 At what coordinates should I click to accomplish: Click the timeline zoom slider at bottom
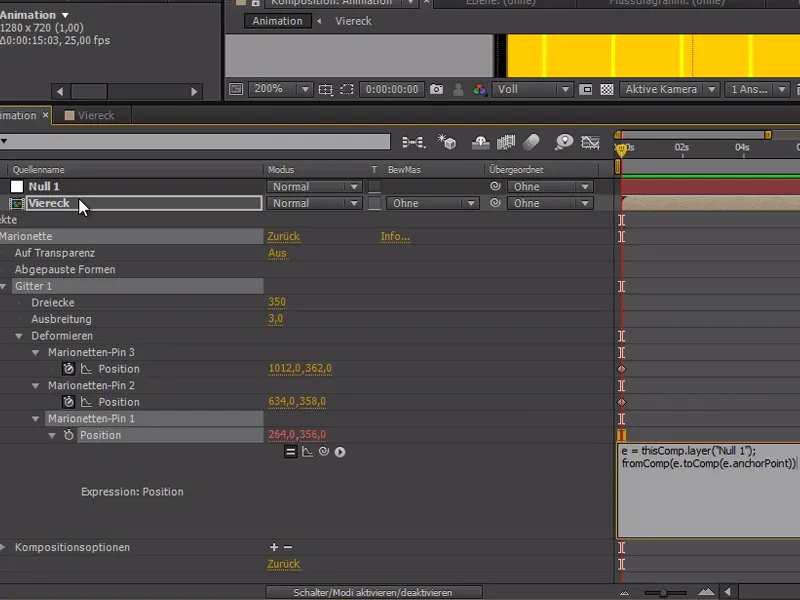point(665,592)
